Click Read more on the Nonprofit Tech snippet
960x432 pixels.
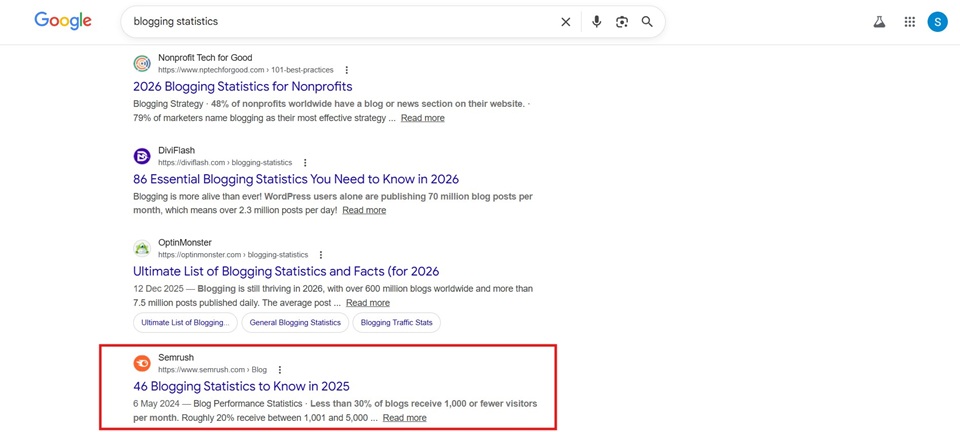pyautogui.click(x=422, y=118)
